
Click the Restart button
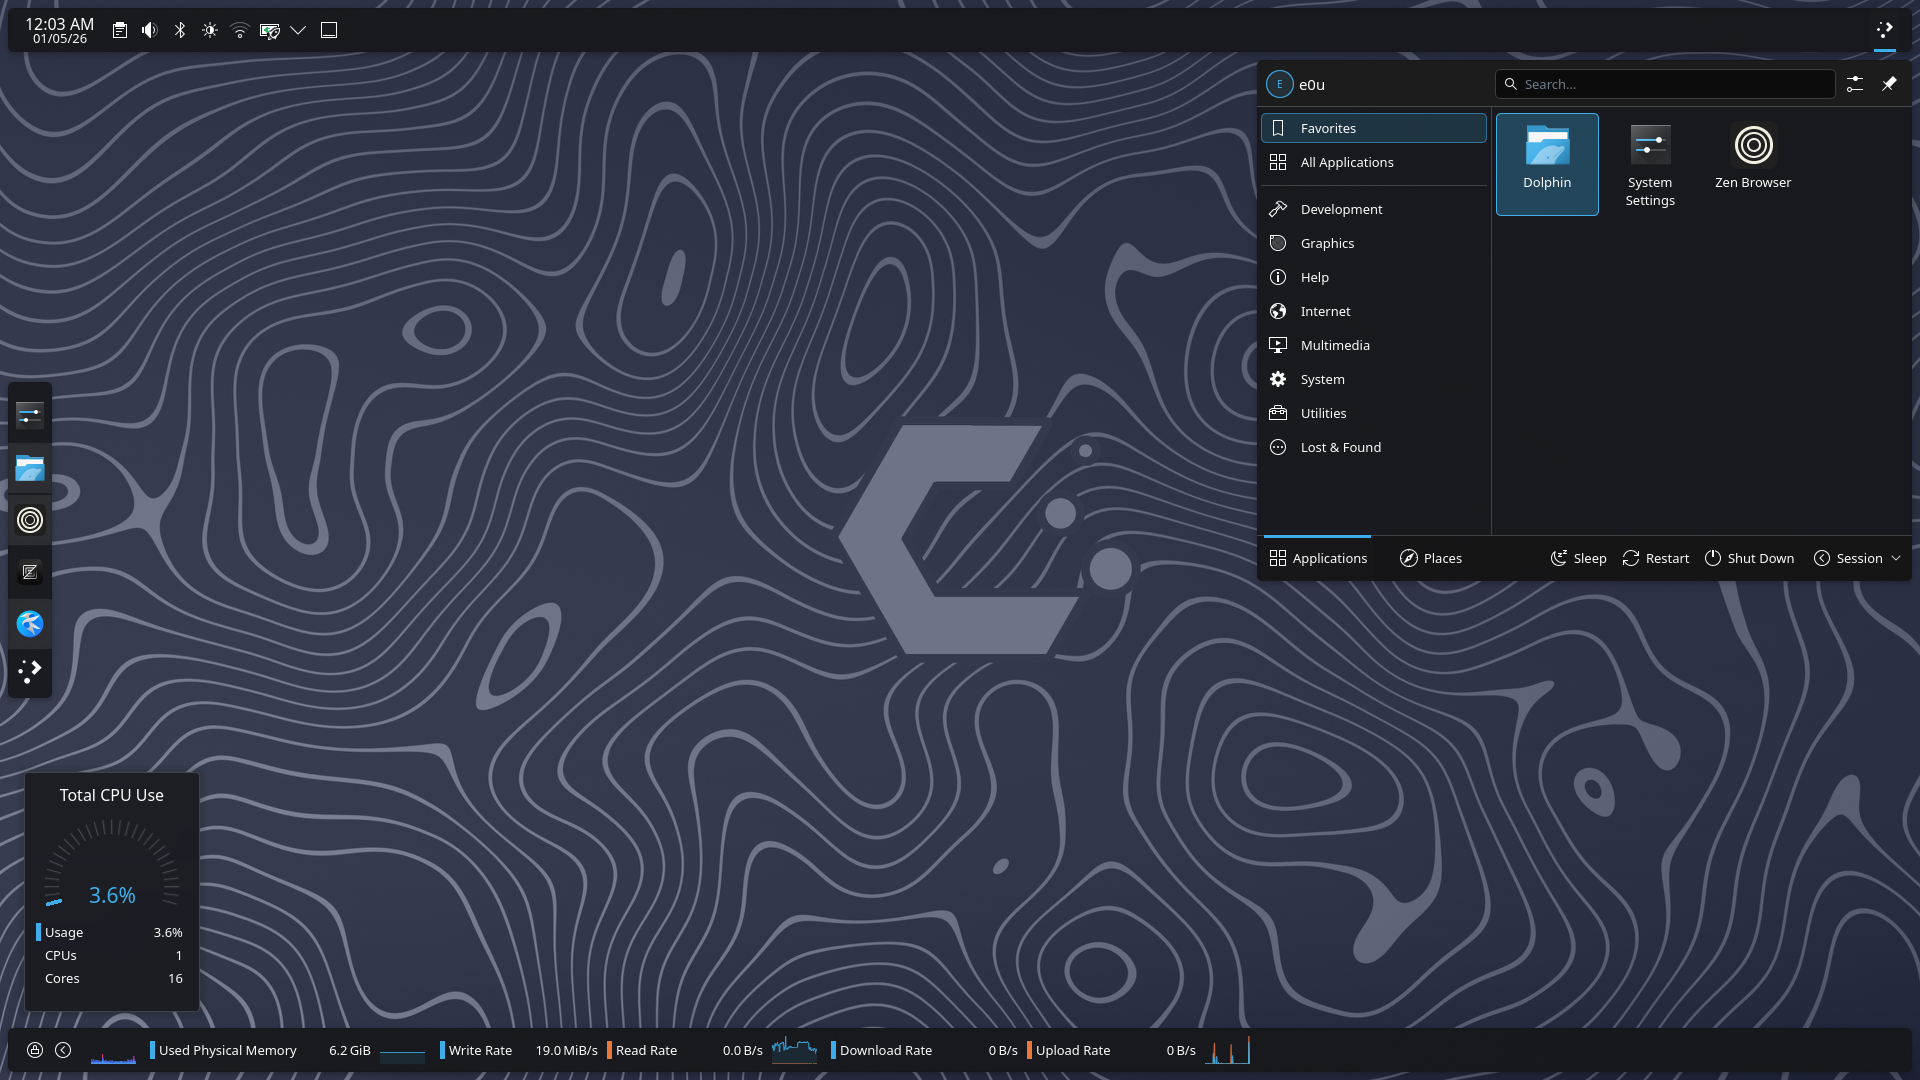click(x=1656, y=558)
